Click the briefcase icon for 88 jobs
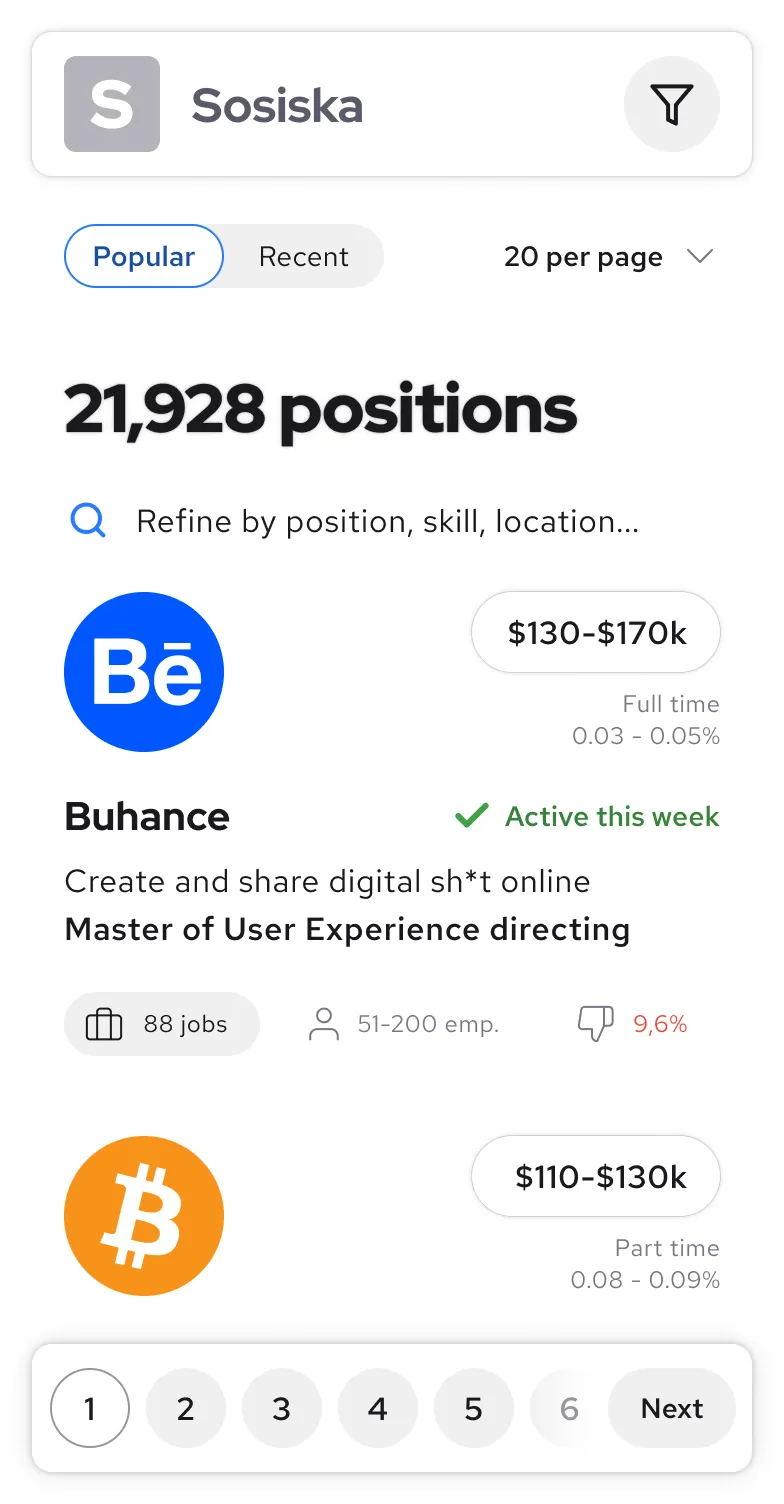This screenshot has width=784, height=1504. (104, 1024)
